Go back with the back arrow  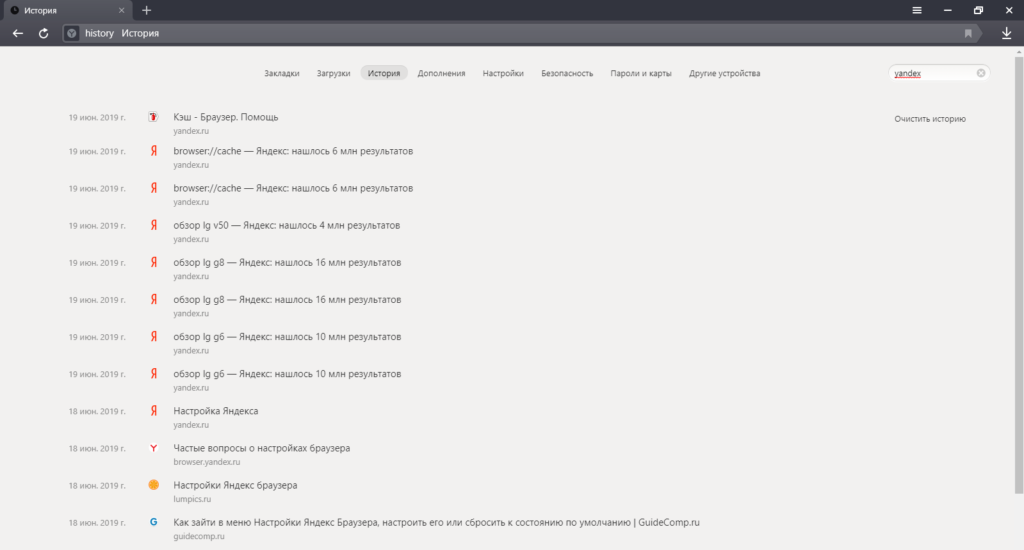point(18,33)
